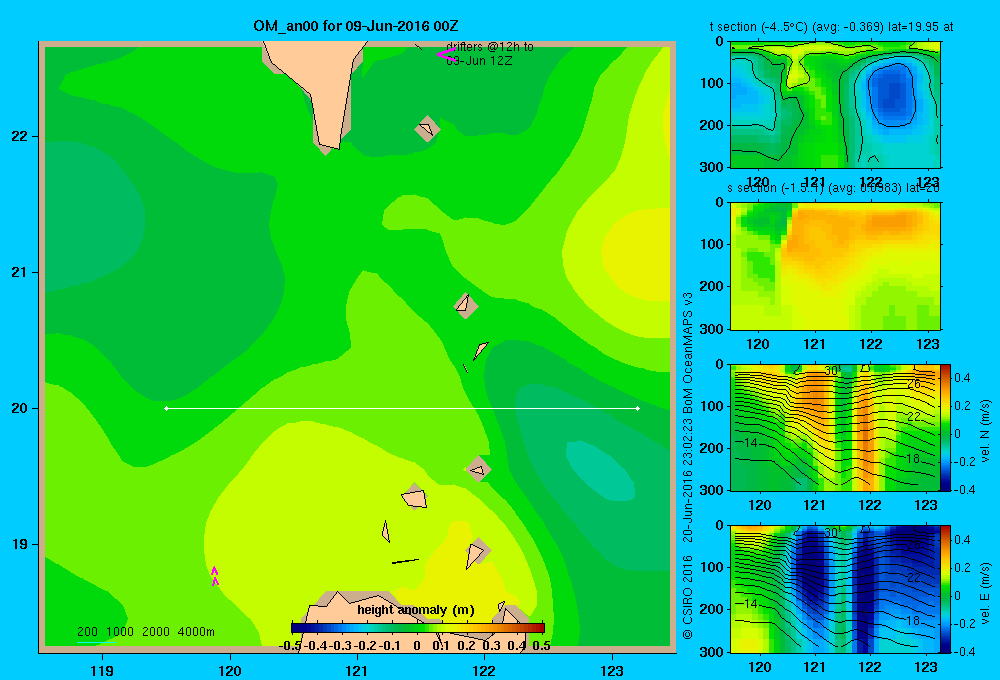The width and height of the screenshot is (1000, 680).
Task: Click latitude label 21 on the main map axis
Action: point(19,272)
